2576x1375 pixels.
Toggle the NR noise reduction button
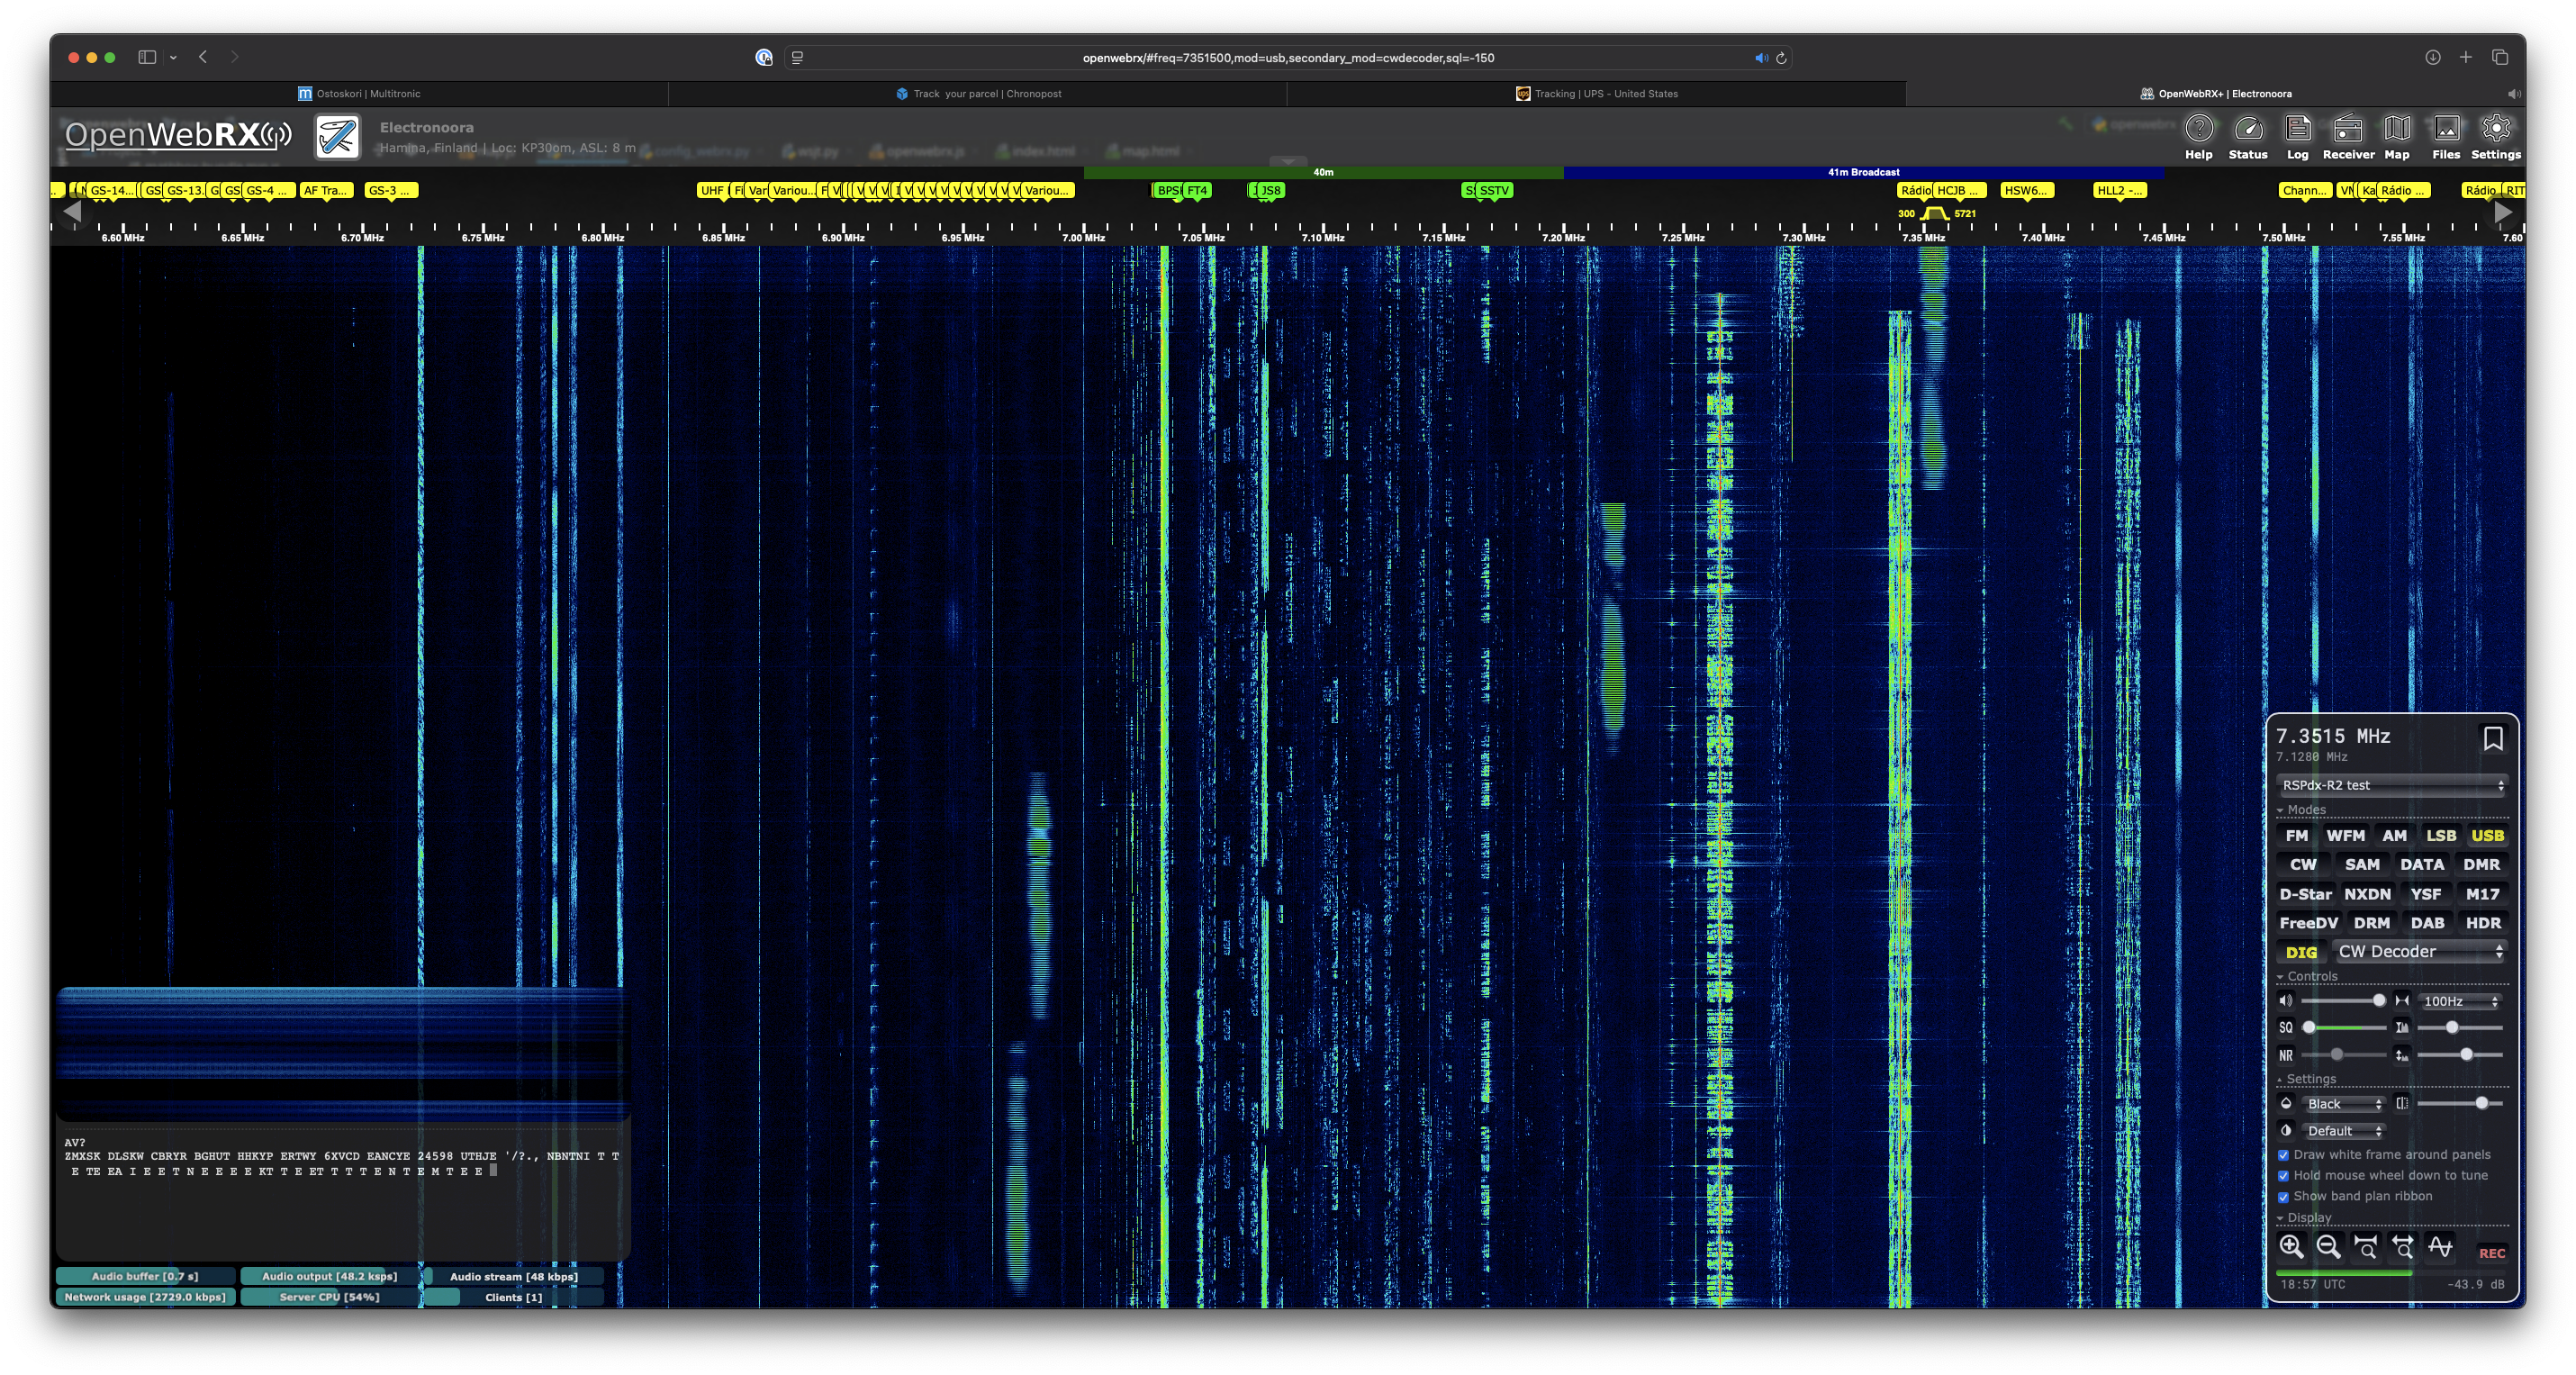click(x=2285, y=1055)
